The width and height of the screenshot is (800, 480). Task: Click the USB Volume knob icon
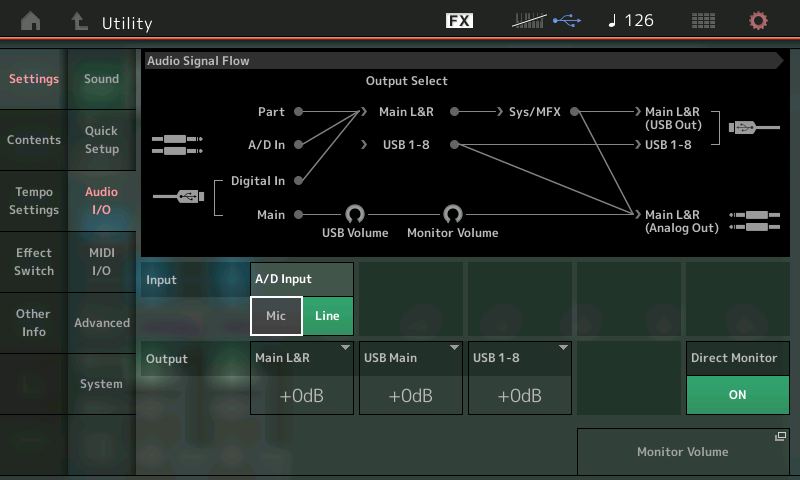pos(355,214)
